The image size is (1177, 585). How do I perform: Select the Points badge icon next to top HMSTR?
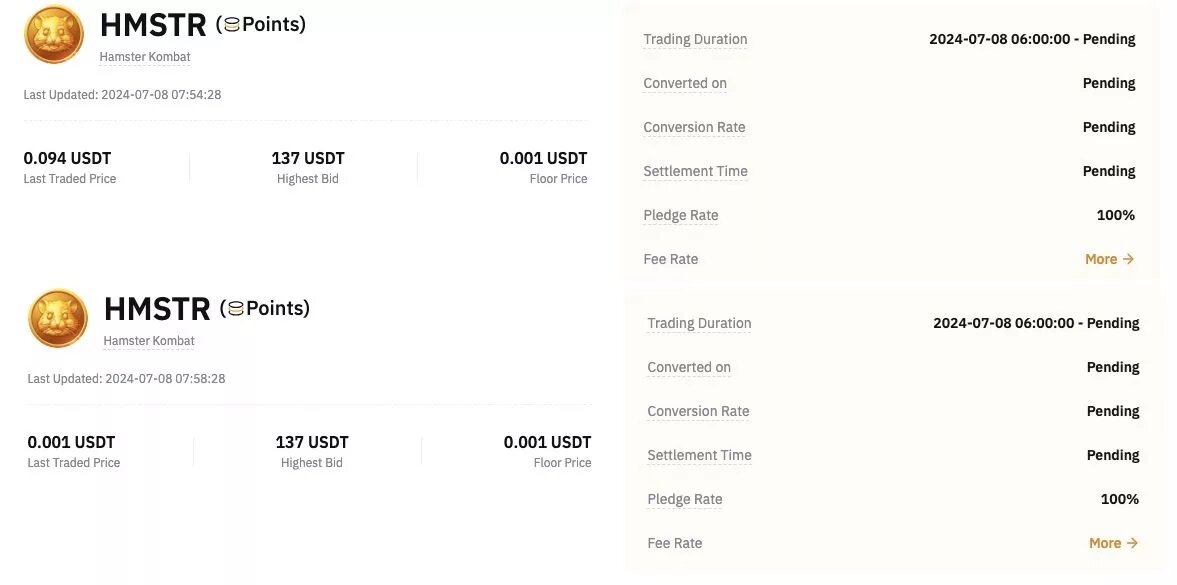coord(231,23)
